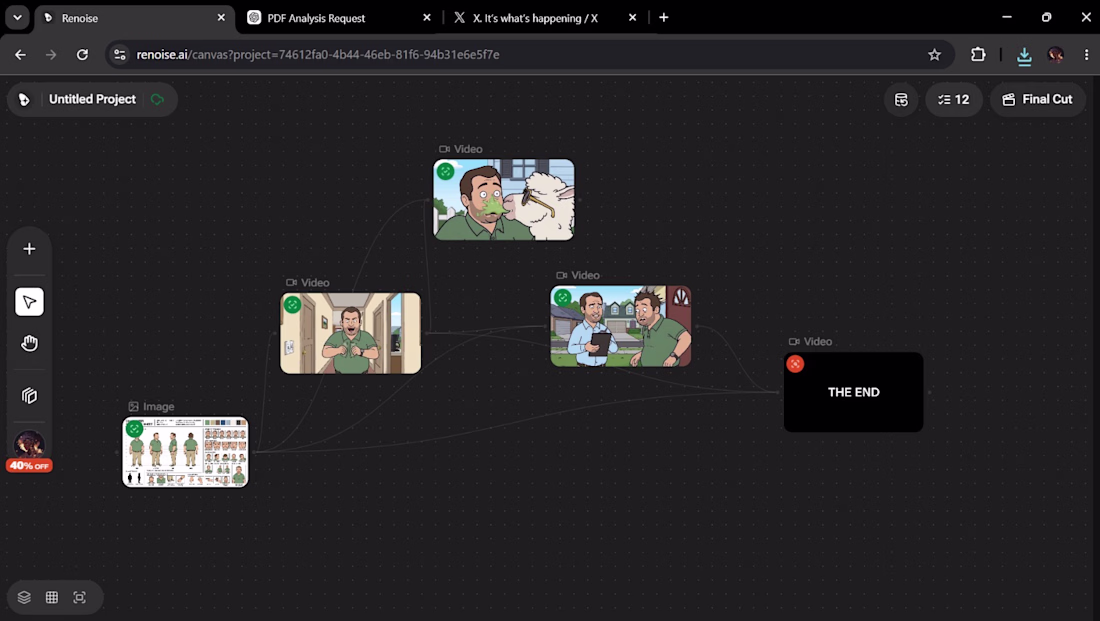The height and width of the screenshot is (621, 1100).
Task: Close the X tab
Action: point(632,18)
